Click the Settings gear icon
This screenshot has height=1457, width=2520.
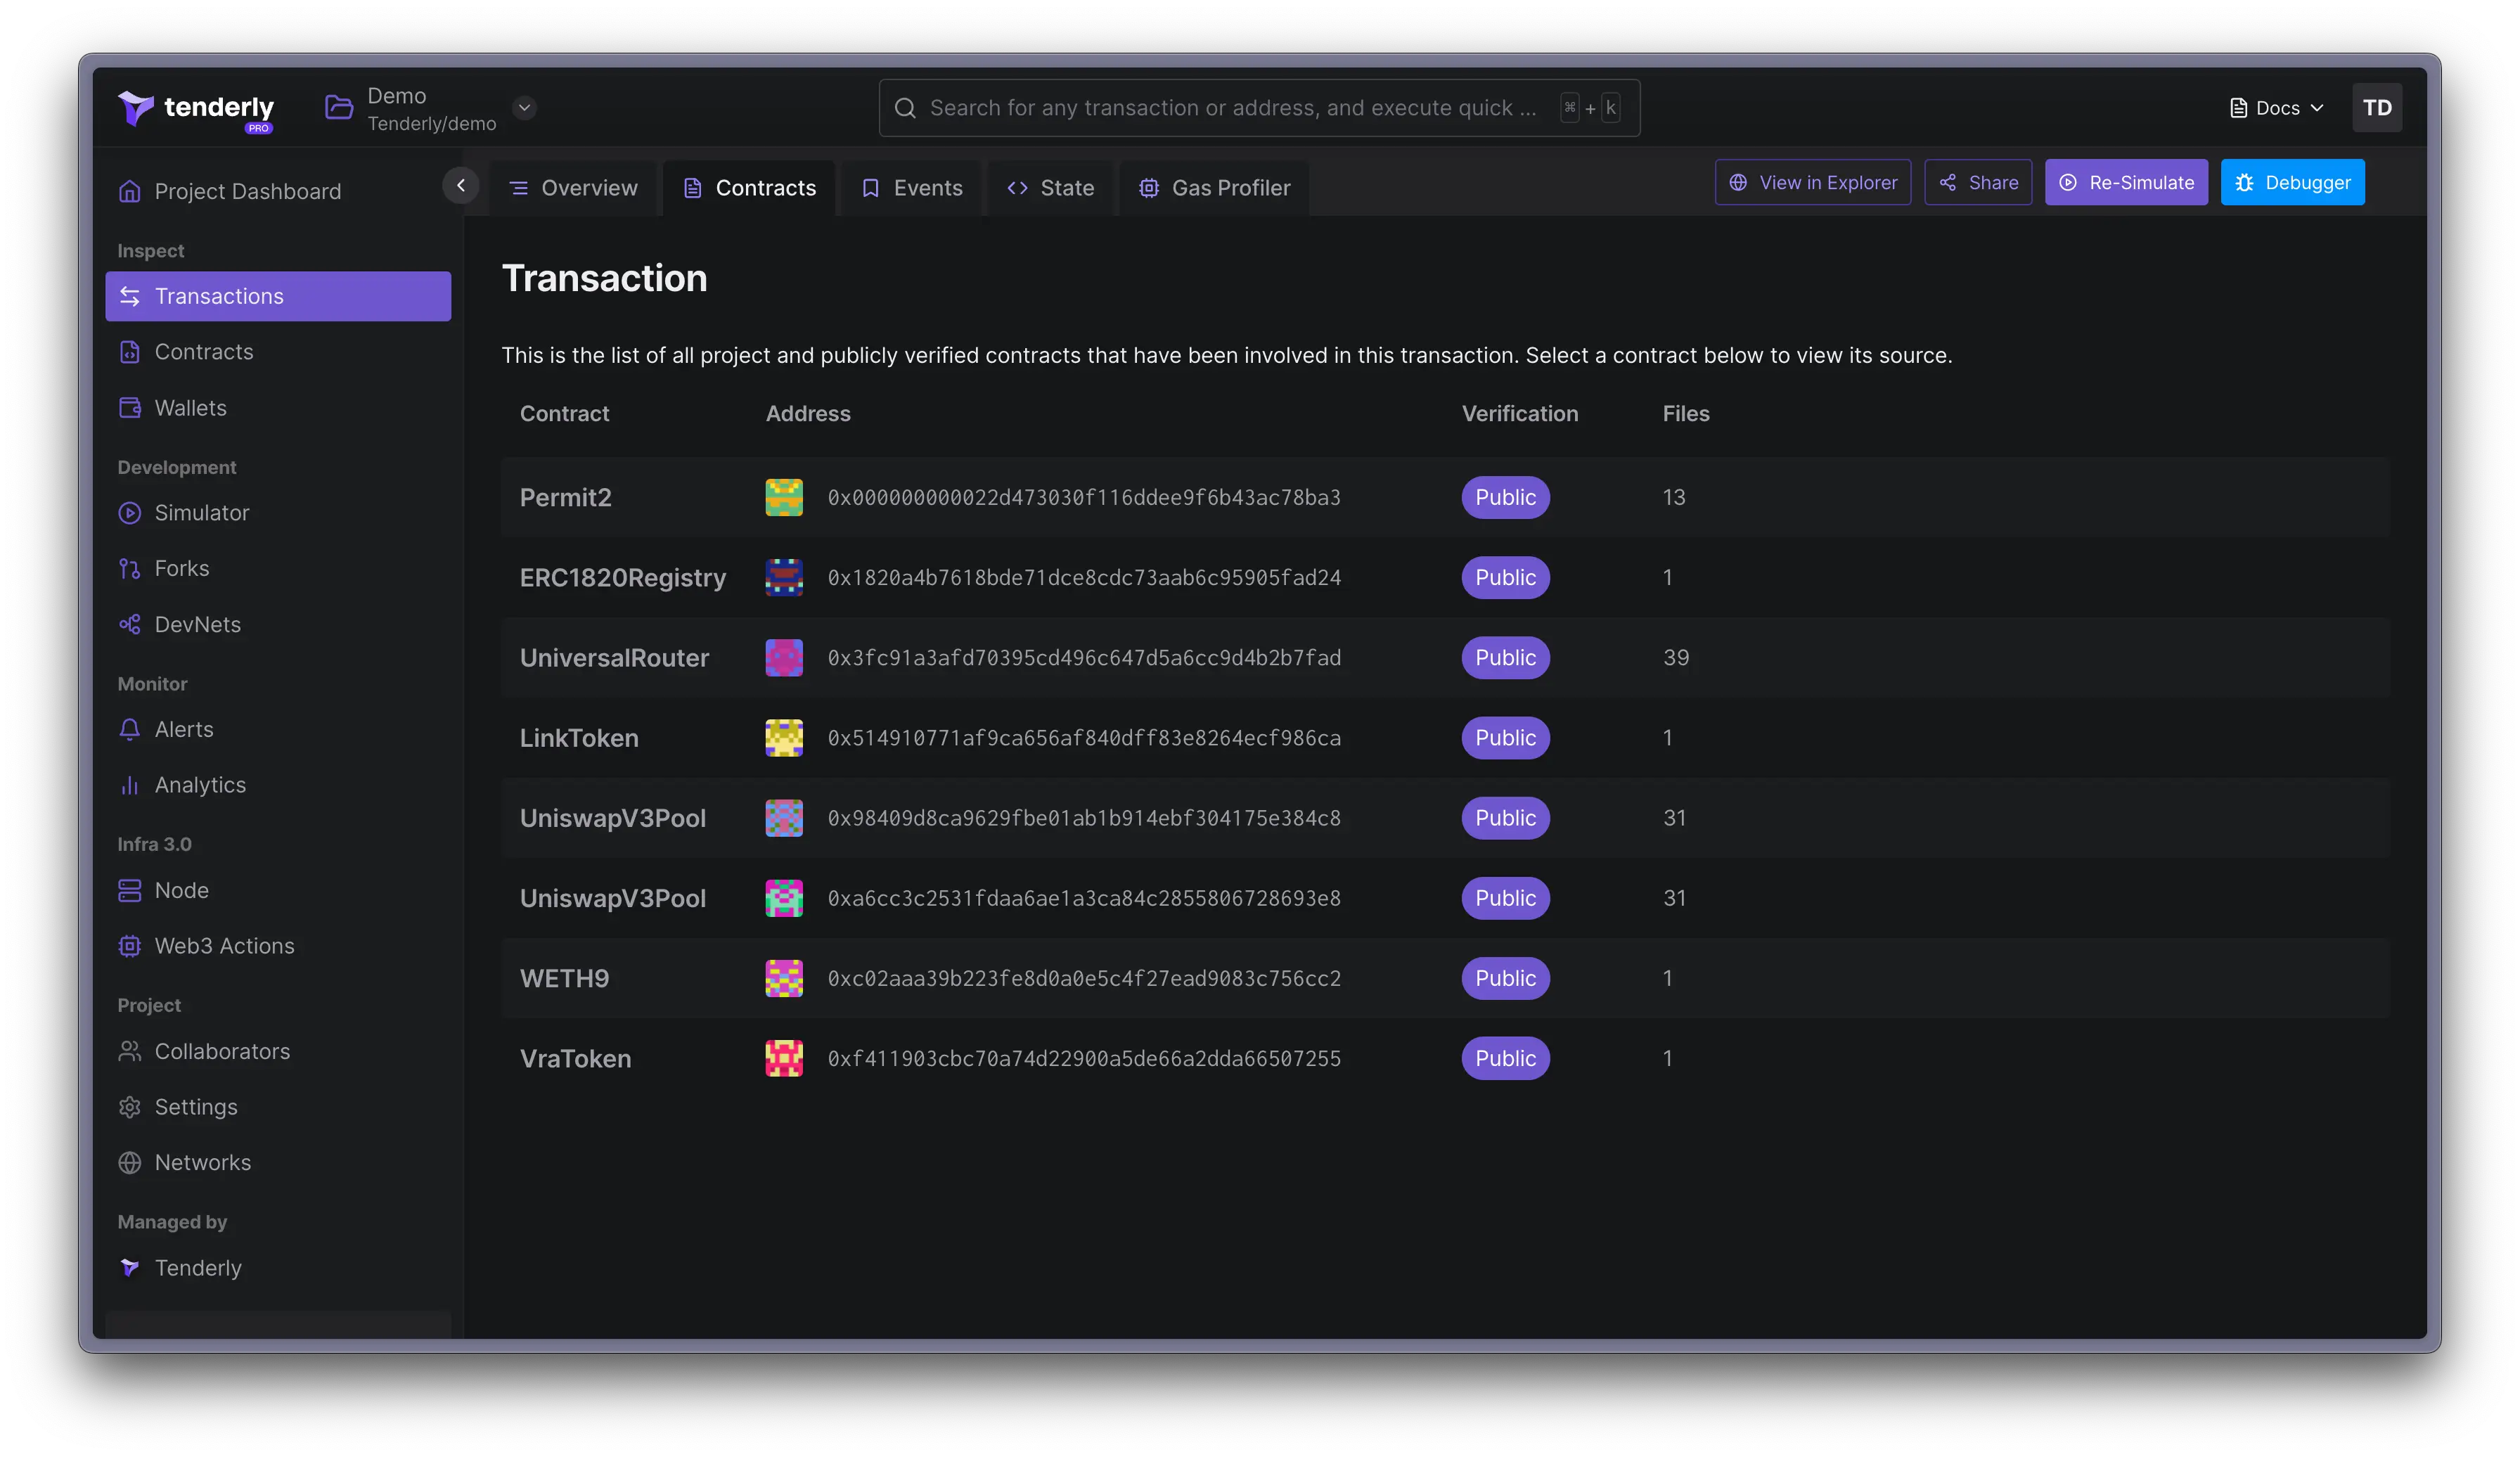pos(130,1107)
